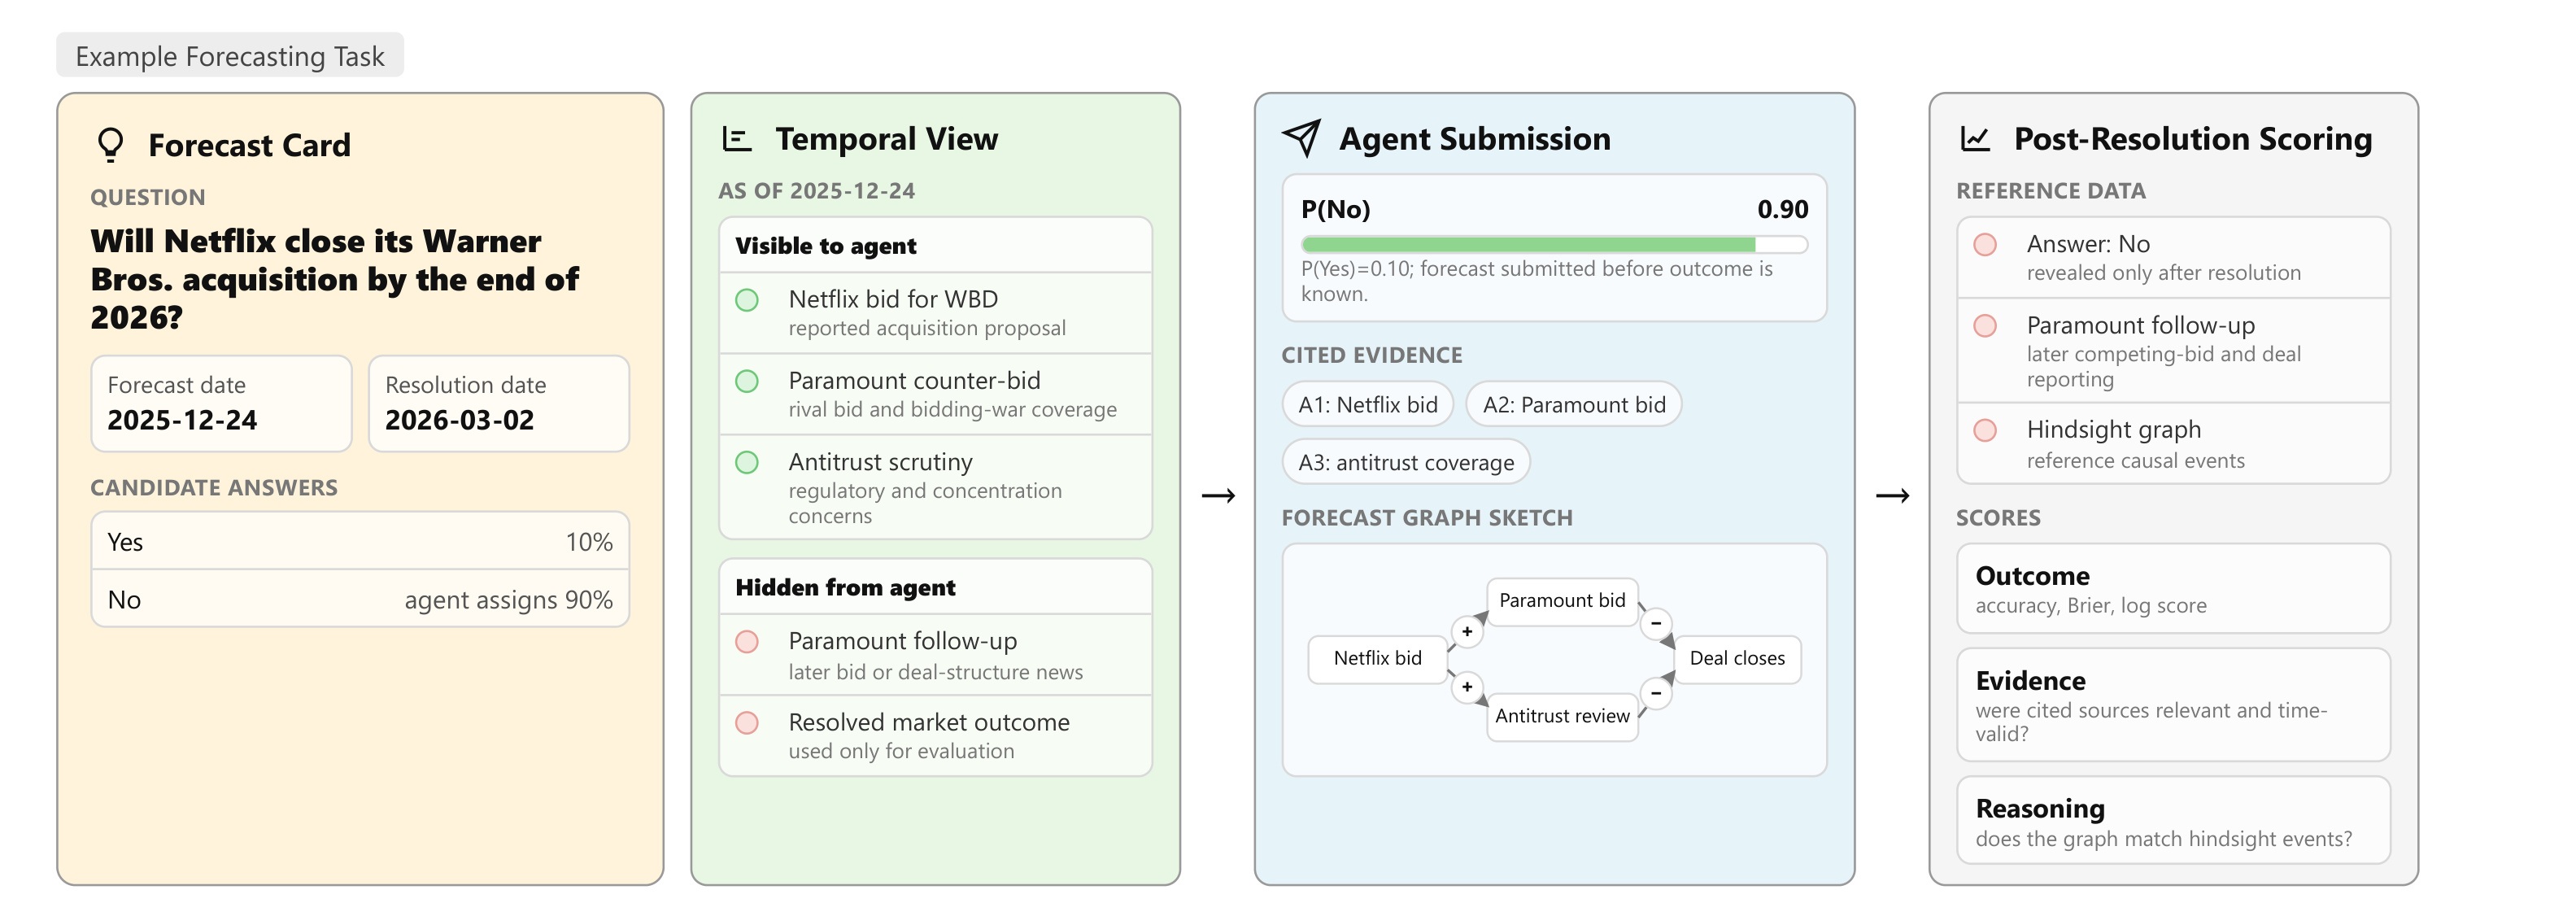Click the minus sign between Paramount bid and Deal closes

coord(1656,623)
